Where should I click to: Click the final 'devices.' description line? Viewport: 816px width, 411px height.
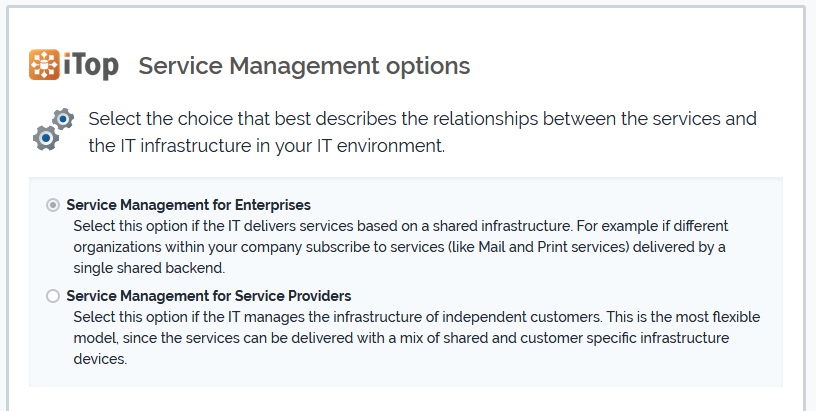(x=100, y=359)
